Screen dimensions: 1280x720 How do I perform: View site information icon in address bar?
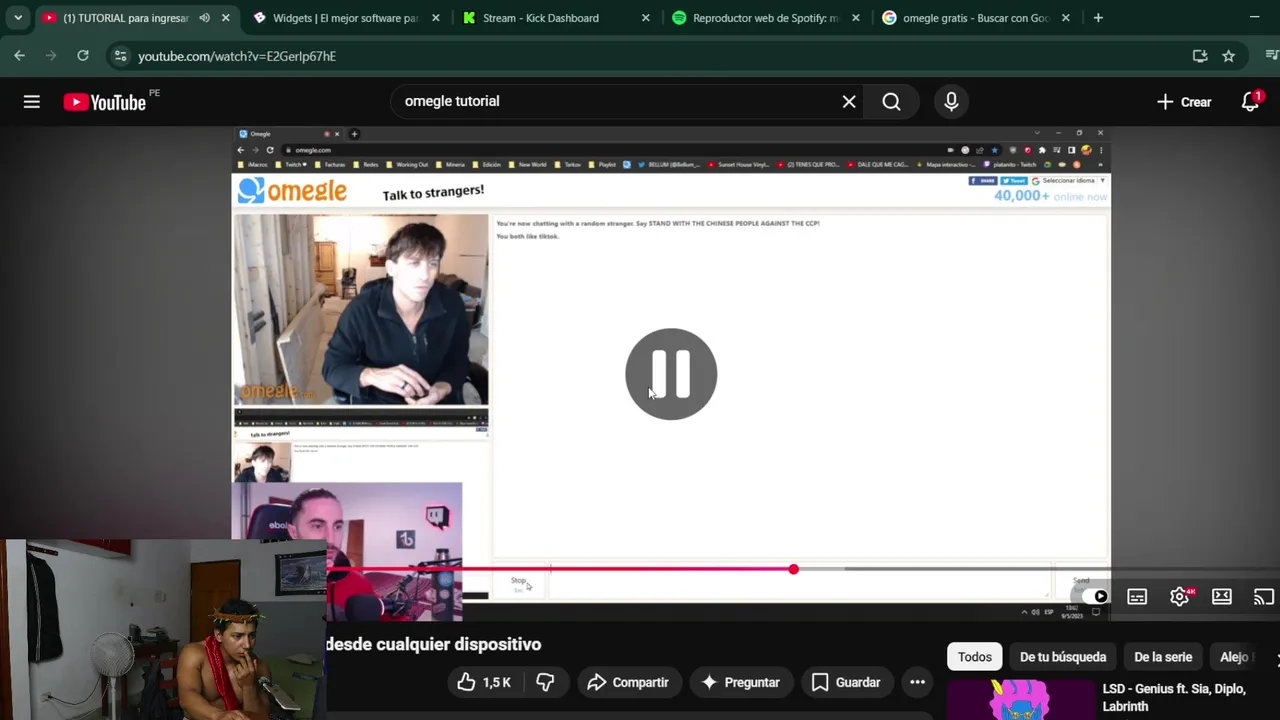[120, 56]
